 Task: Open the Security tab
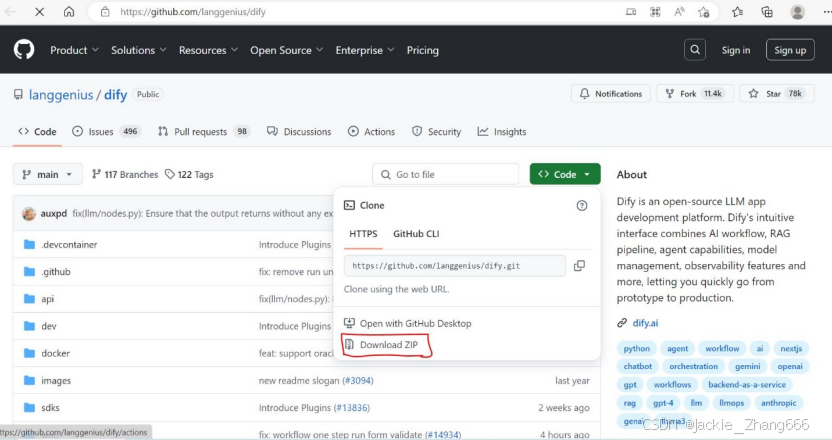(436, 132)
